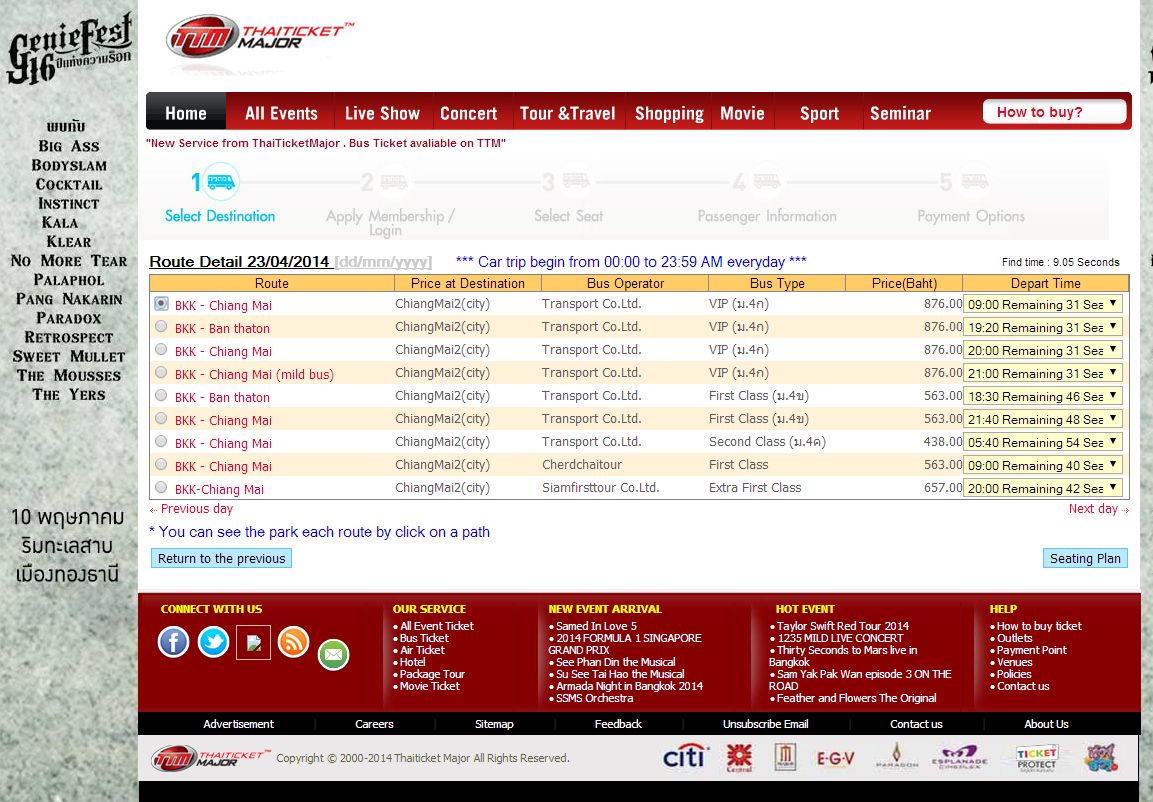Open the 09:00 Remaining 31 Seats dropdown
The height and width of the screenshot is (802, 1153).
[x=1043, y=304]
